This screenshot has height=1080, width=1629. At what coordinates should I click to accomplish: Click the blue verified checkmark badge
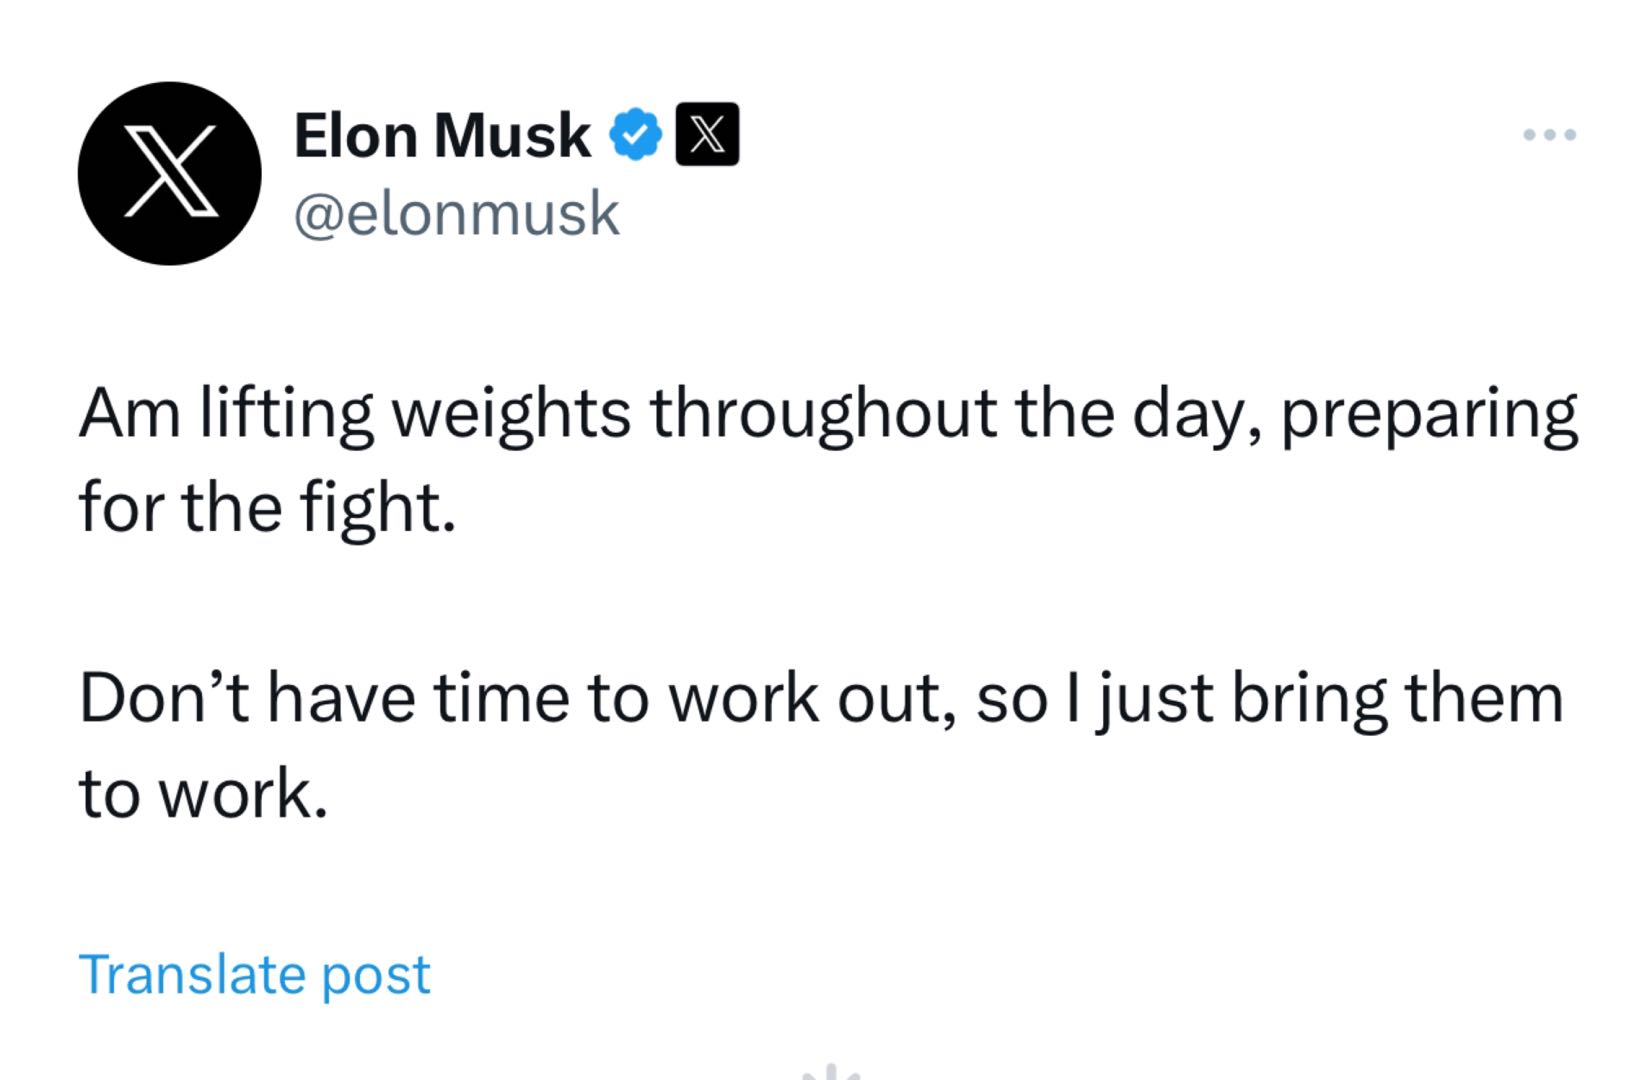pyautogui.click(x=636, y=134)
